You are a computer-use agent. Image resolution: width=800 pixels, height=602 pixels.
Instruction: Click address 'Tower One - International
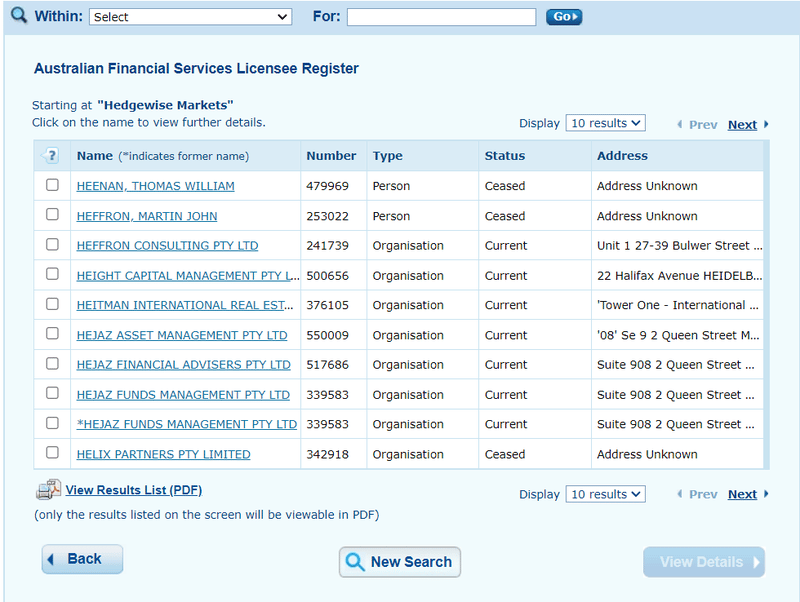click(678, 305)
